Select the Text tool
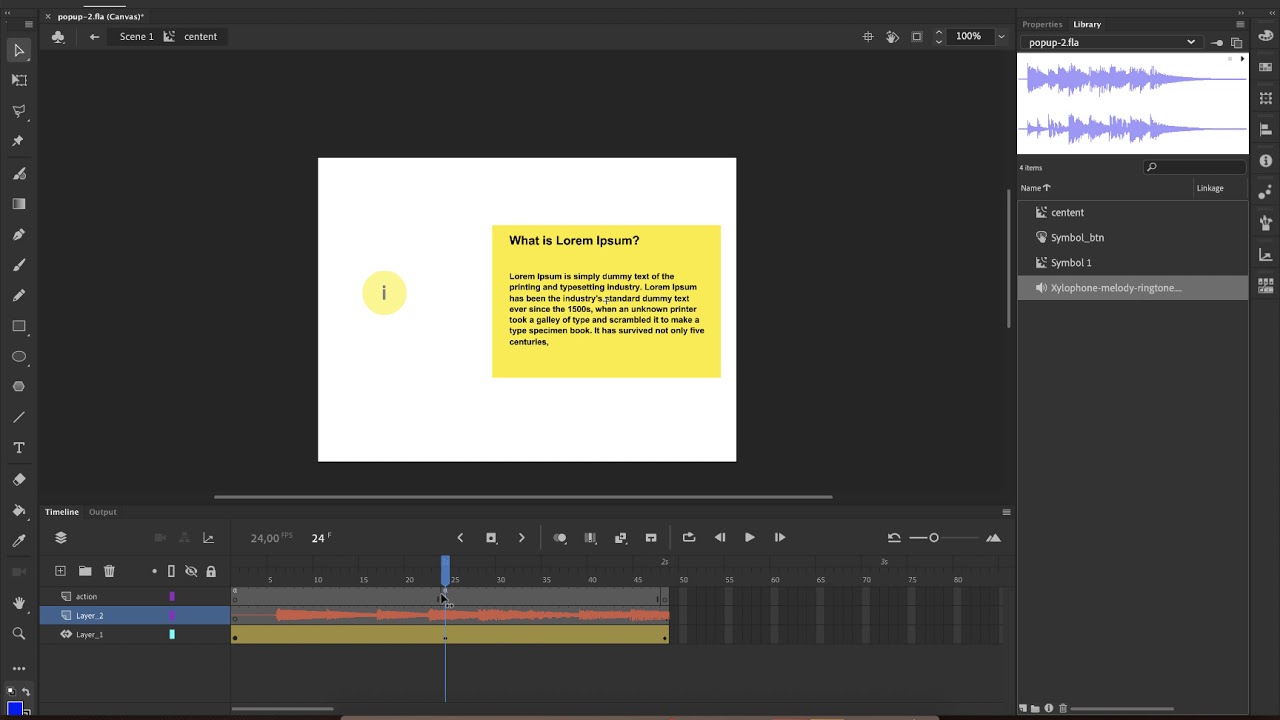Viewport: 1280px width, 720px height. (19, 448)
